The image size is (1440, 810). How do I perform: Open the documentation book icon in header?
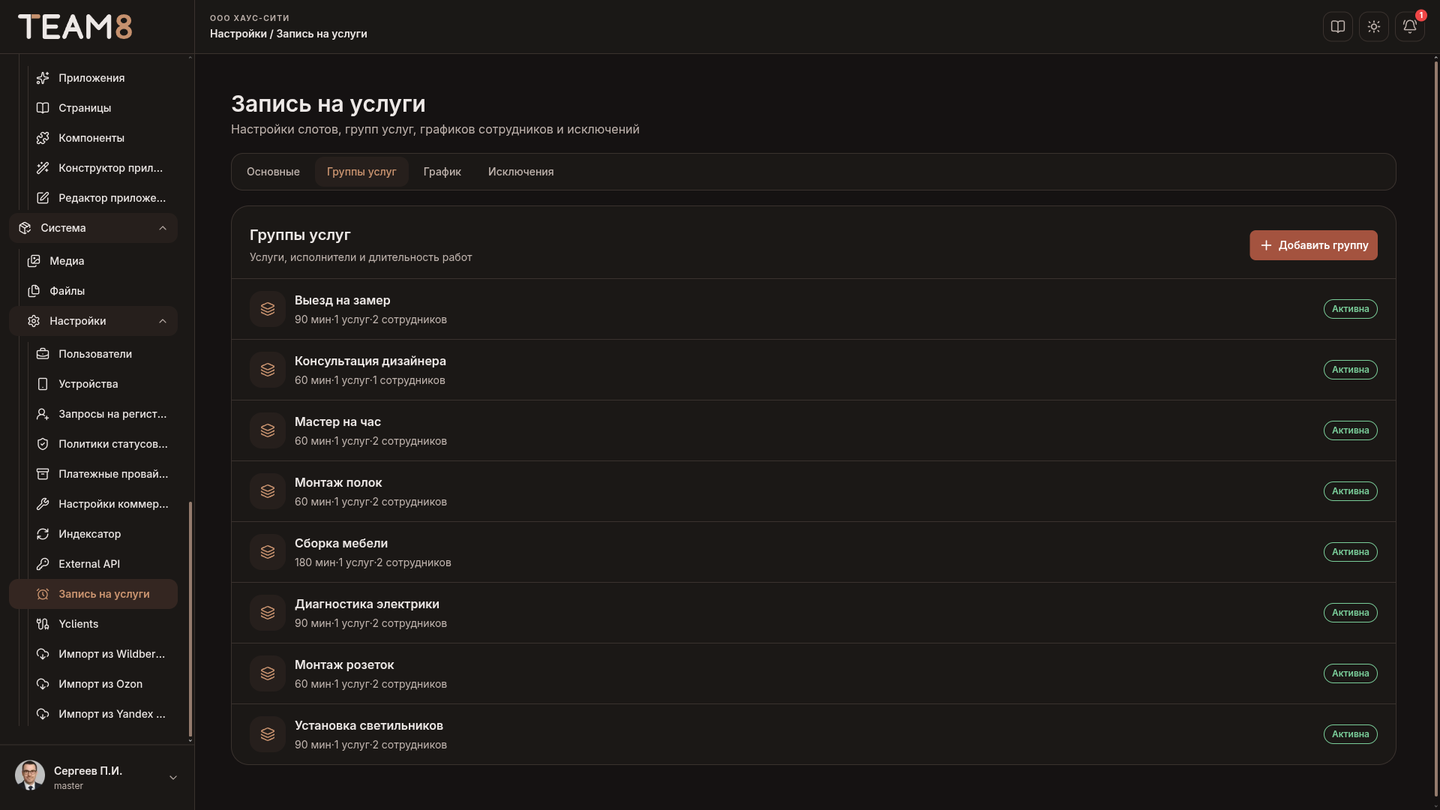(1338, 27)
